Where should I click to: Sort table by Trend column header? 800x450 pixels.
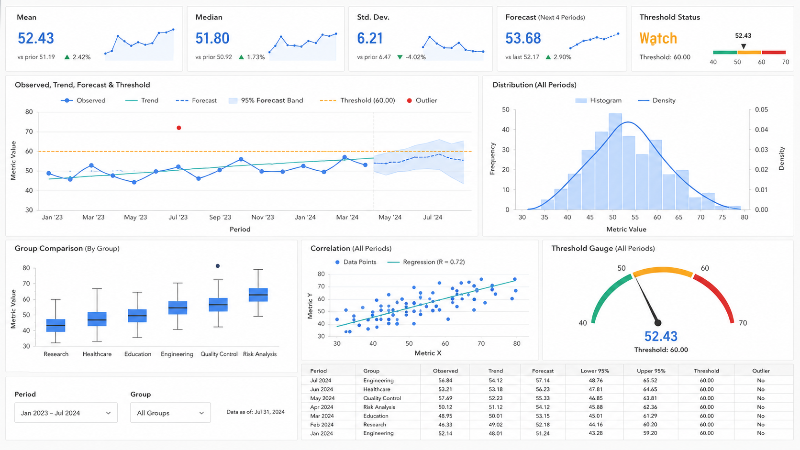tap(495, 371)
